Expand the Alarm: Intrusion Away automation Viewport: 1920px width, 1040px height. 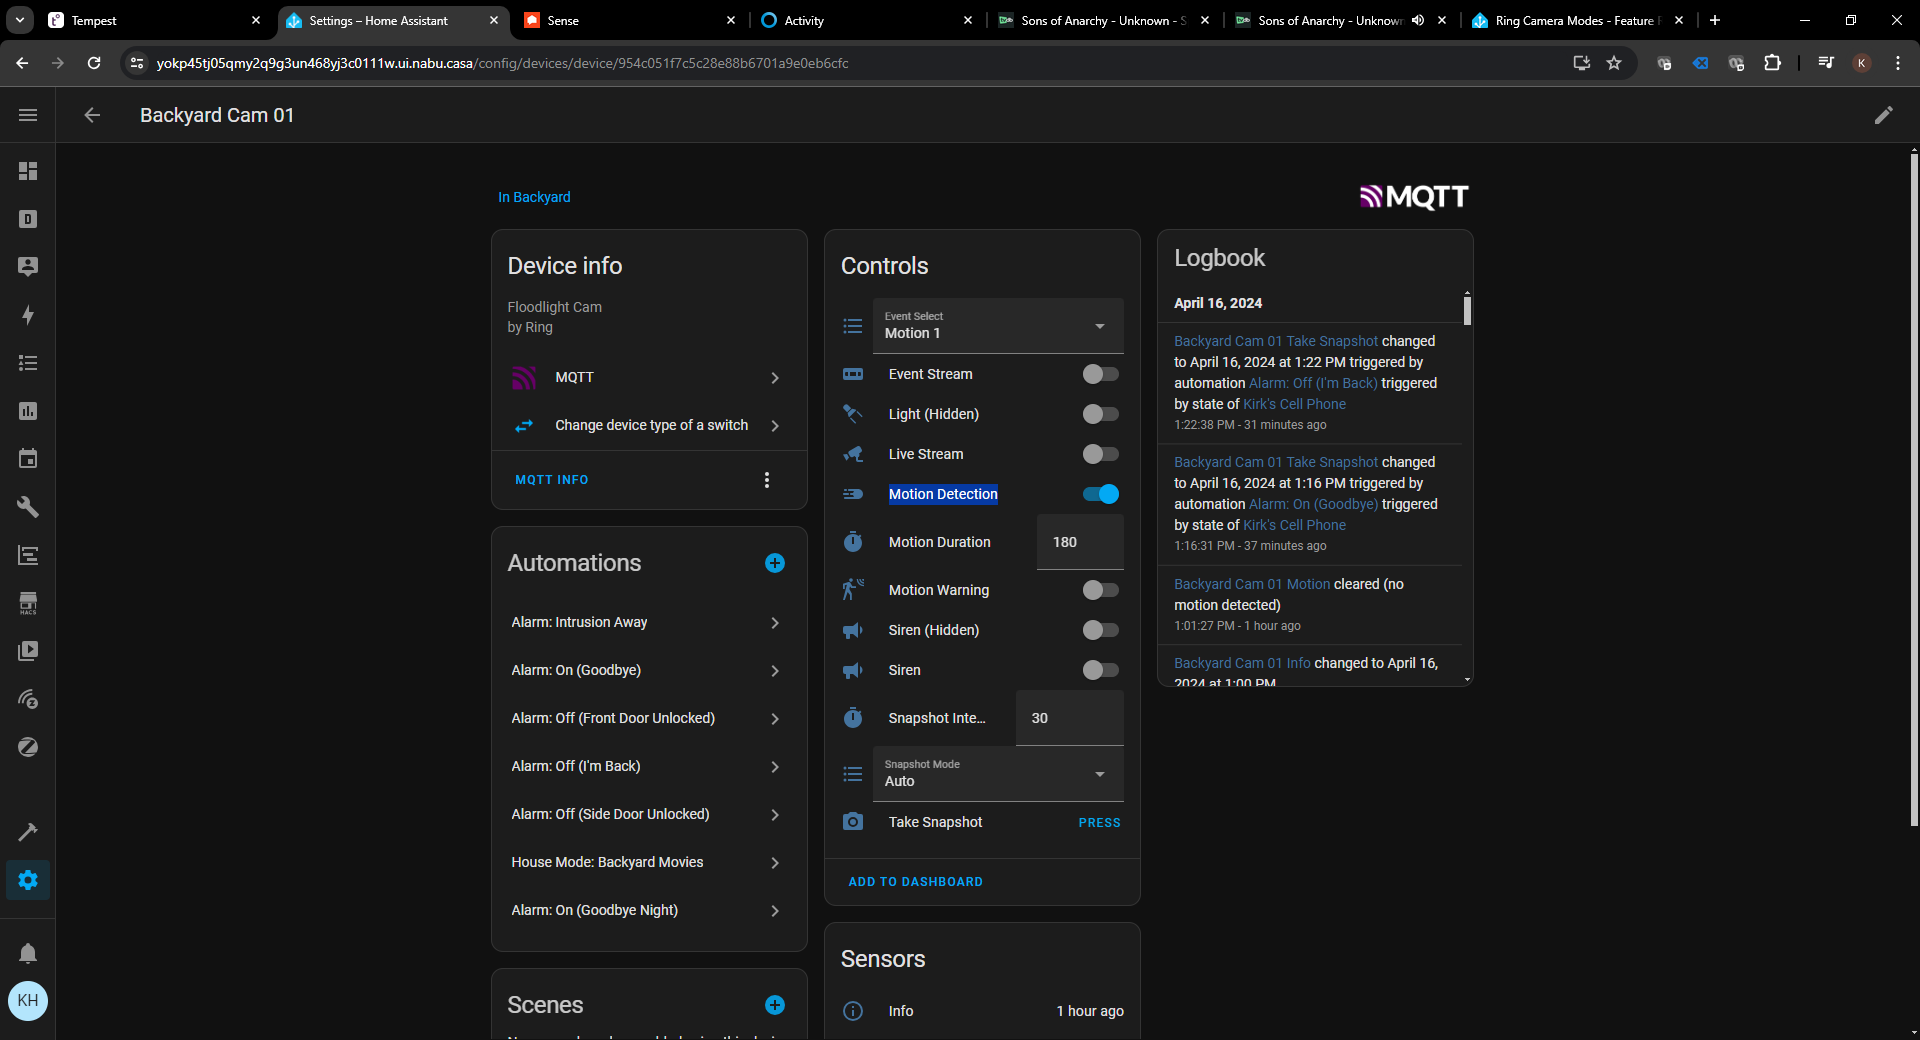click(x=648, y=622)
